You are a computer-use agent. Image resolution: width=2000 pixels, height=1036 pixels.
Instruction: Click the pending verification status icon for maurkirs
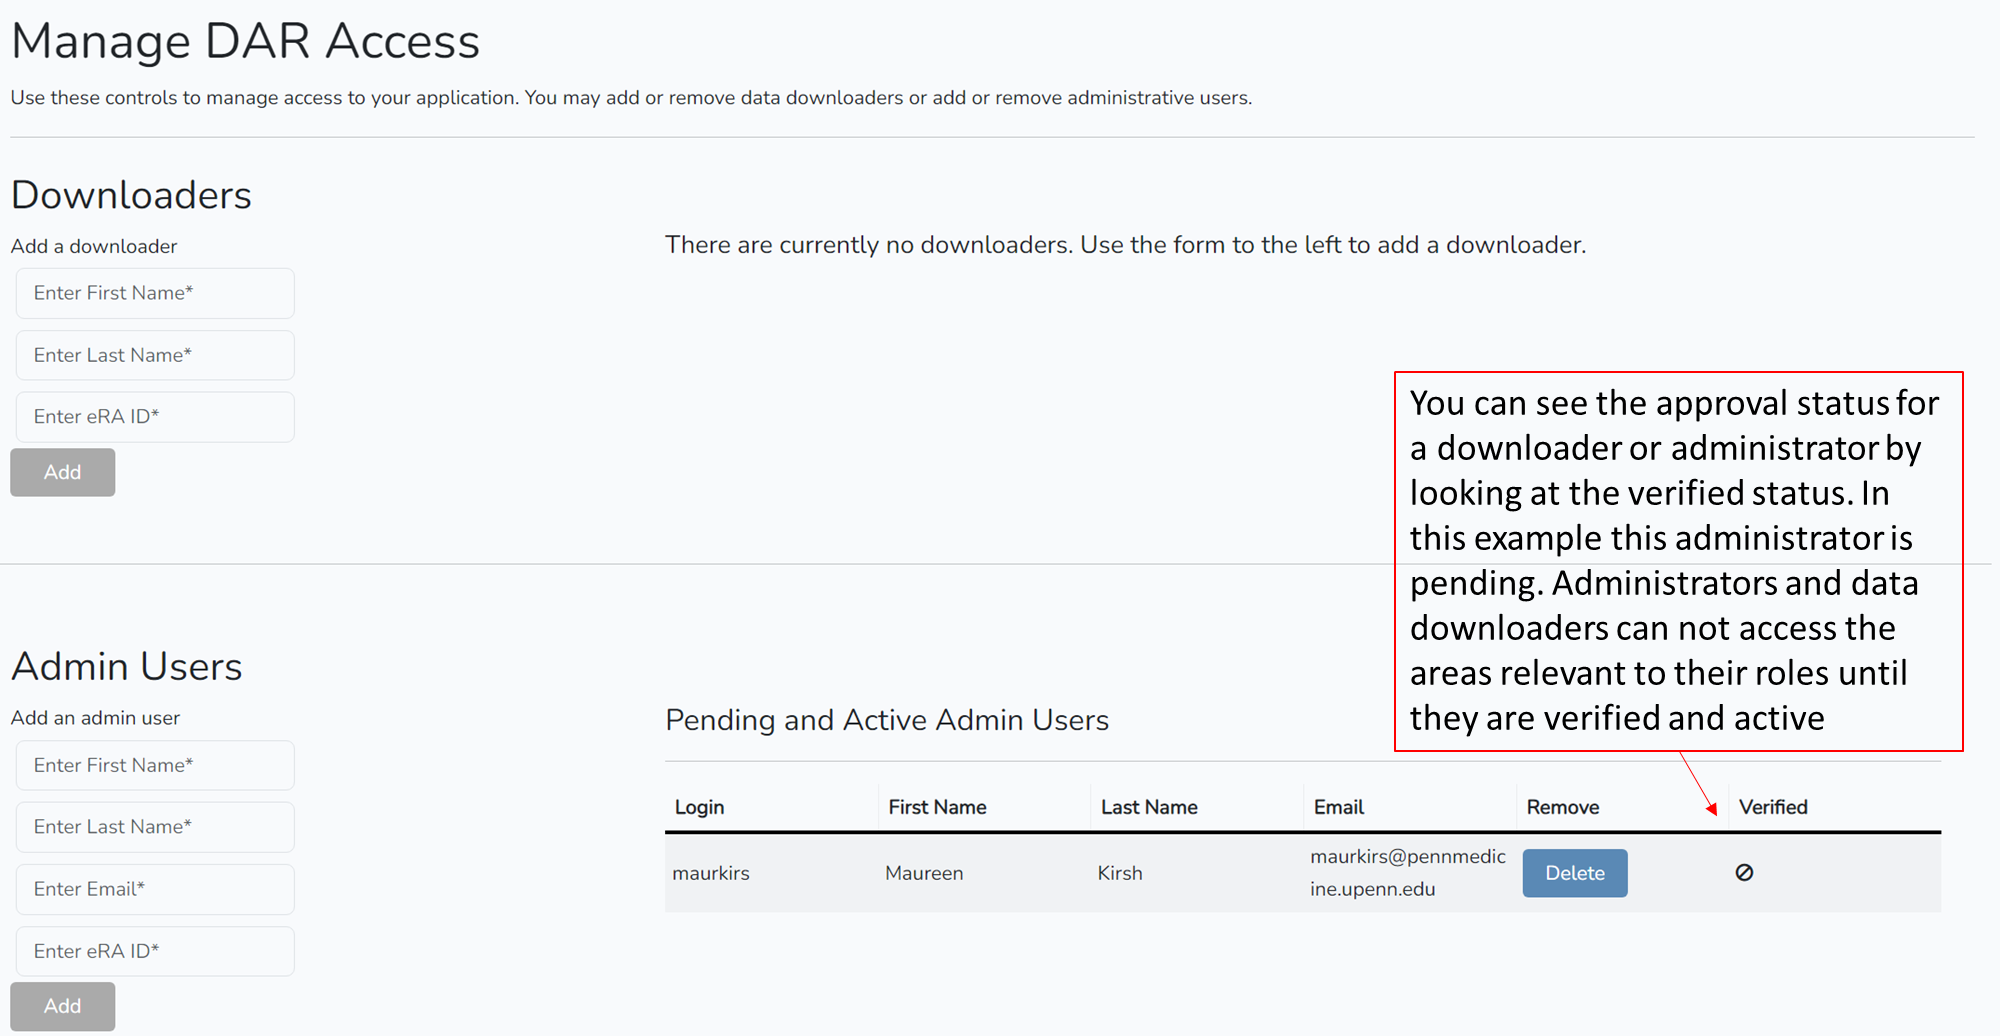pyautogui.click(x=1744, y=873)
